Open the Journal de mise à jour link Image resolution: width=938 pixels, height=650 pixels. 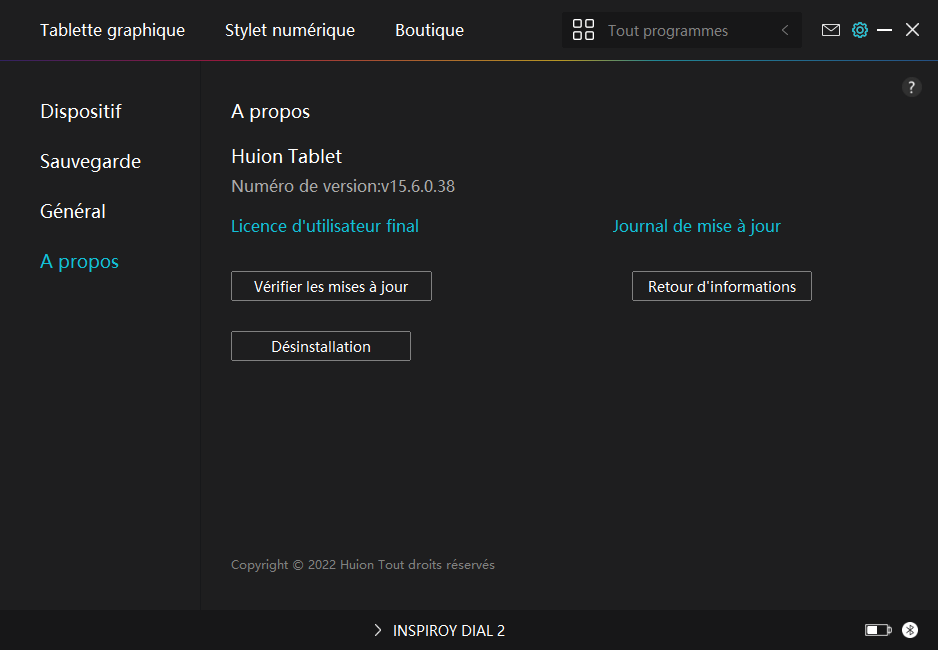coord(697,226)
